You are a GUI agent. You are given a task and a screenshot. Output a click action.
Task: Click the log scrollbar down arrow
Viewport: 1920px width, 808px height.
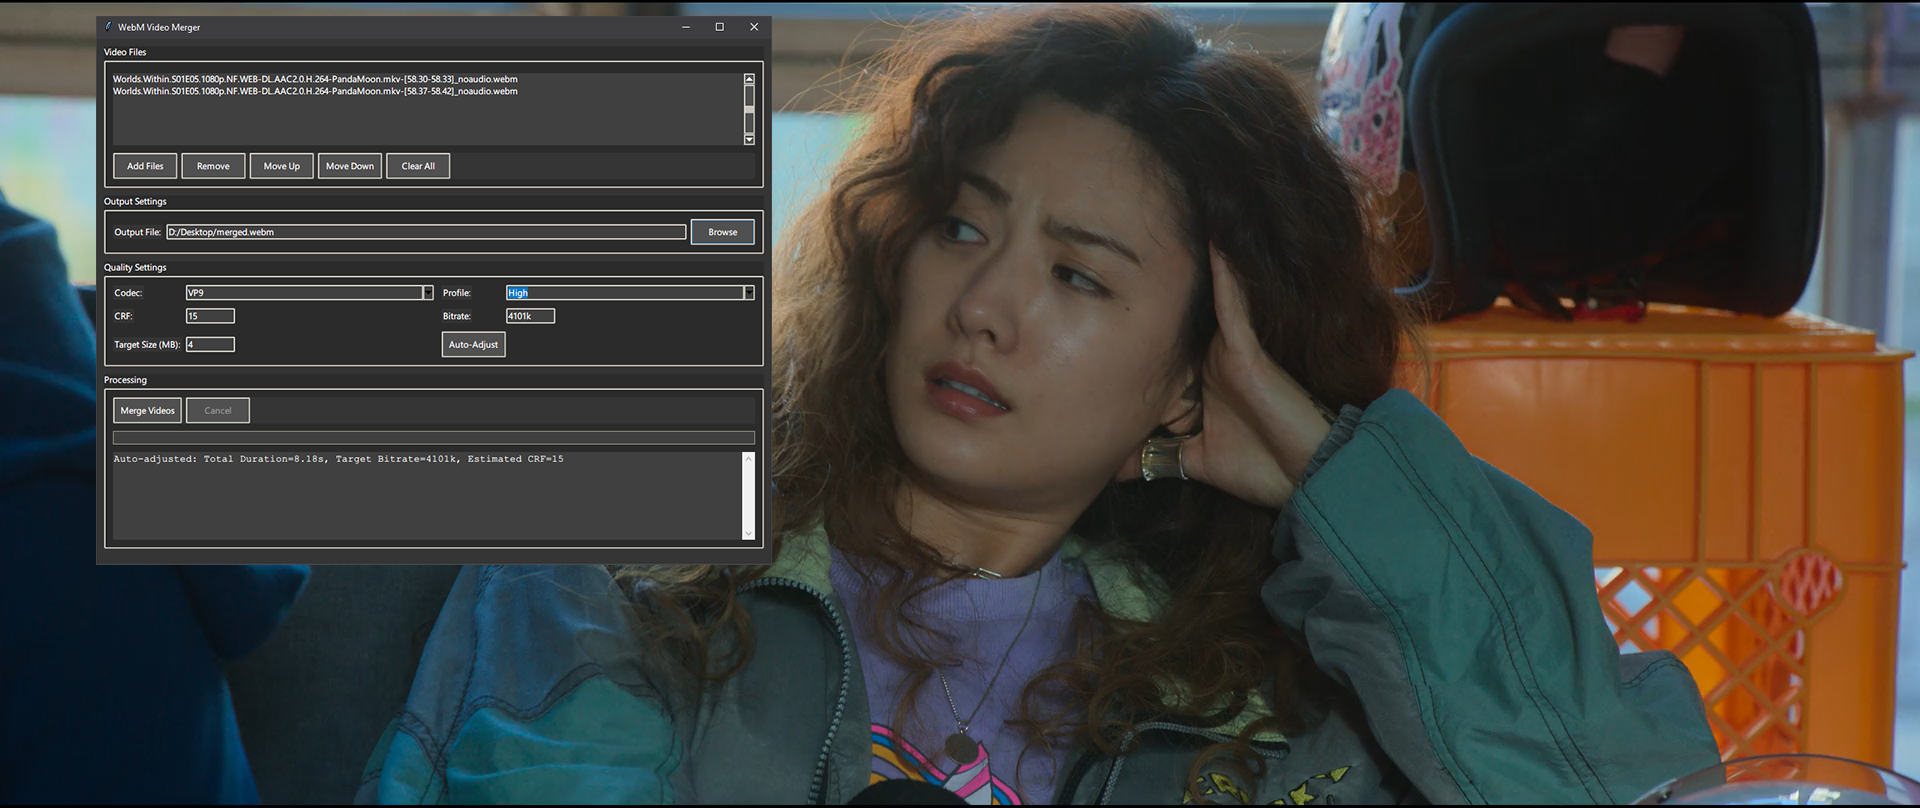(748, 534)
